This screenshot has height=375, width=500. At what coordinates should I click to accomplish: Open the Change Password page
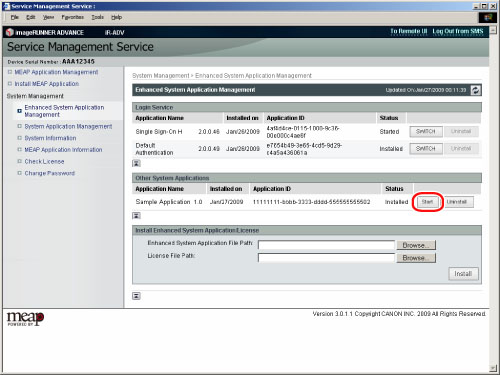coord(50,173)
